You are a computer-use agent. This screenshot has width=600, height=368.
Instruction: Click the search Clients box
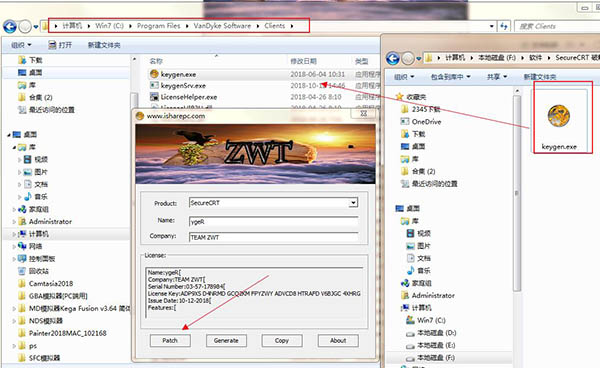557,26
